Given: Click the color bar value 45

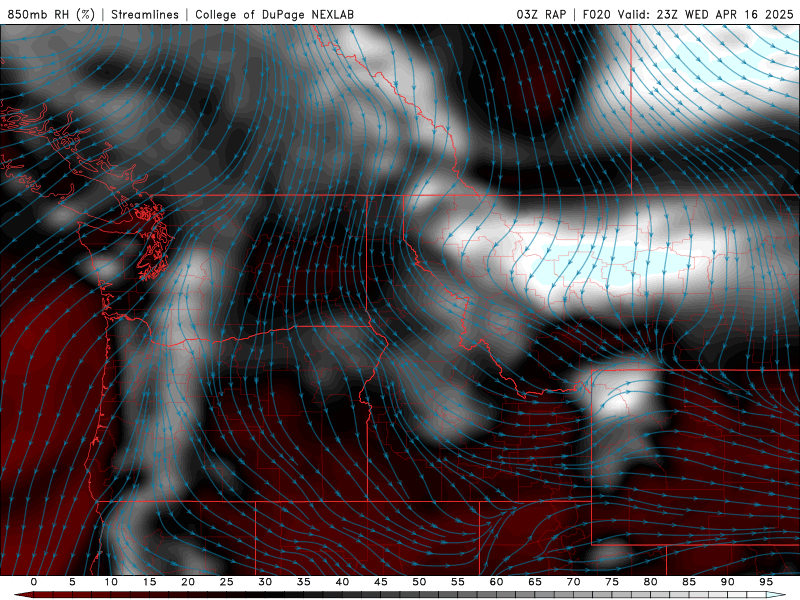Looking at the screenshot, I should (381, 582).
